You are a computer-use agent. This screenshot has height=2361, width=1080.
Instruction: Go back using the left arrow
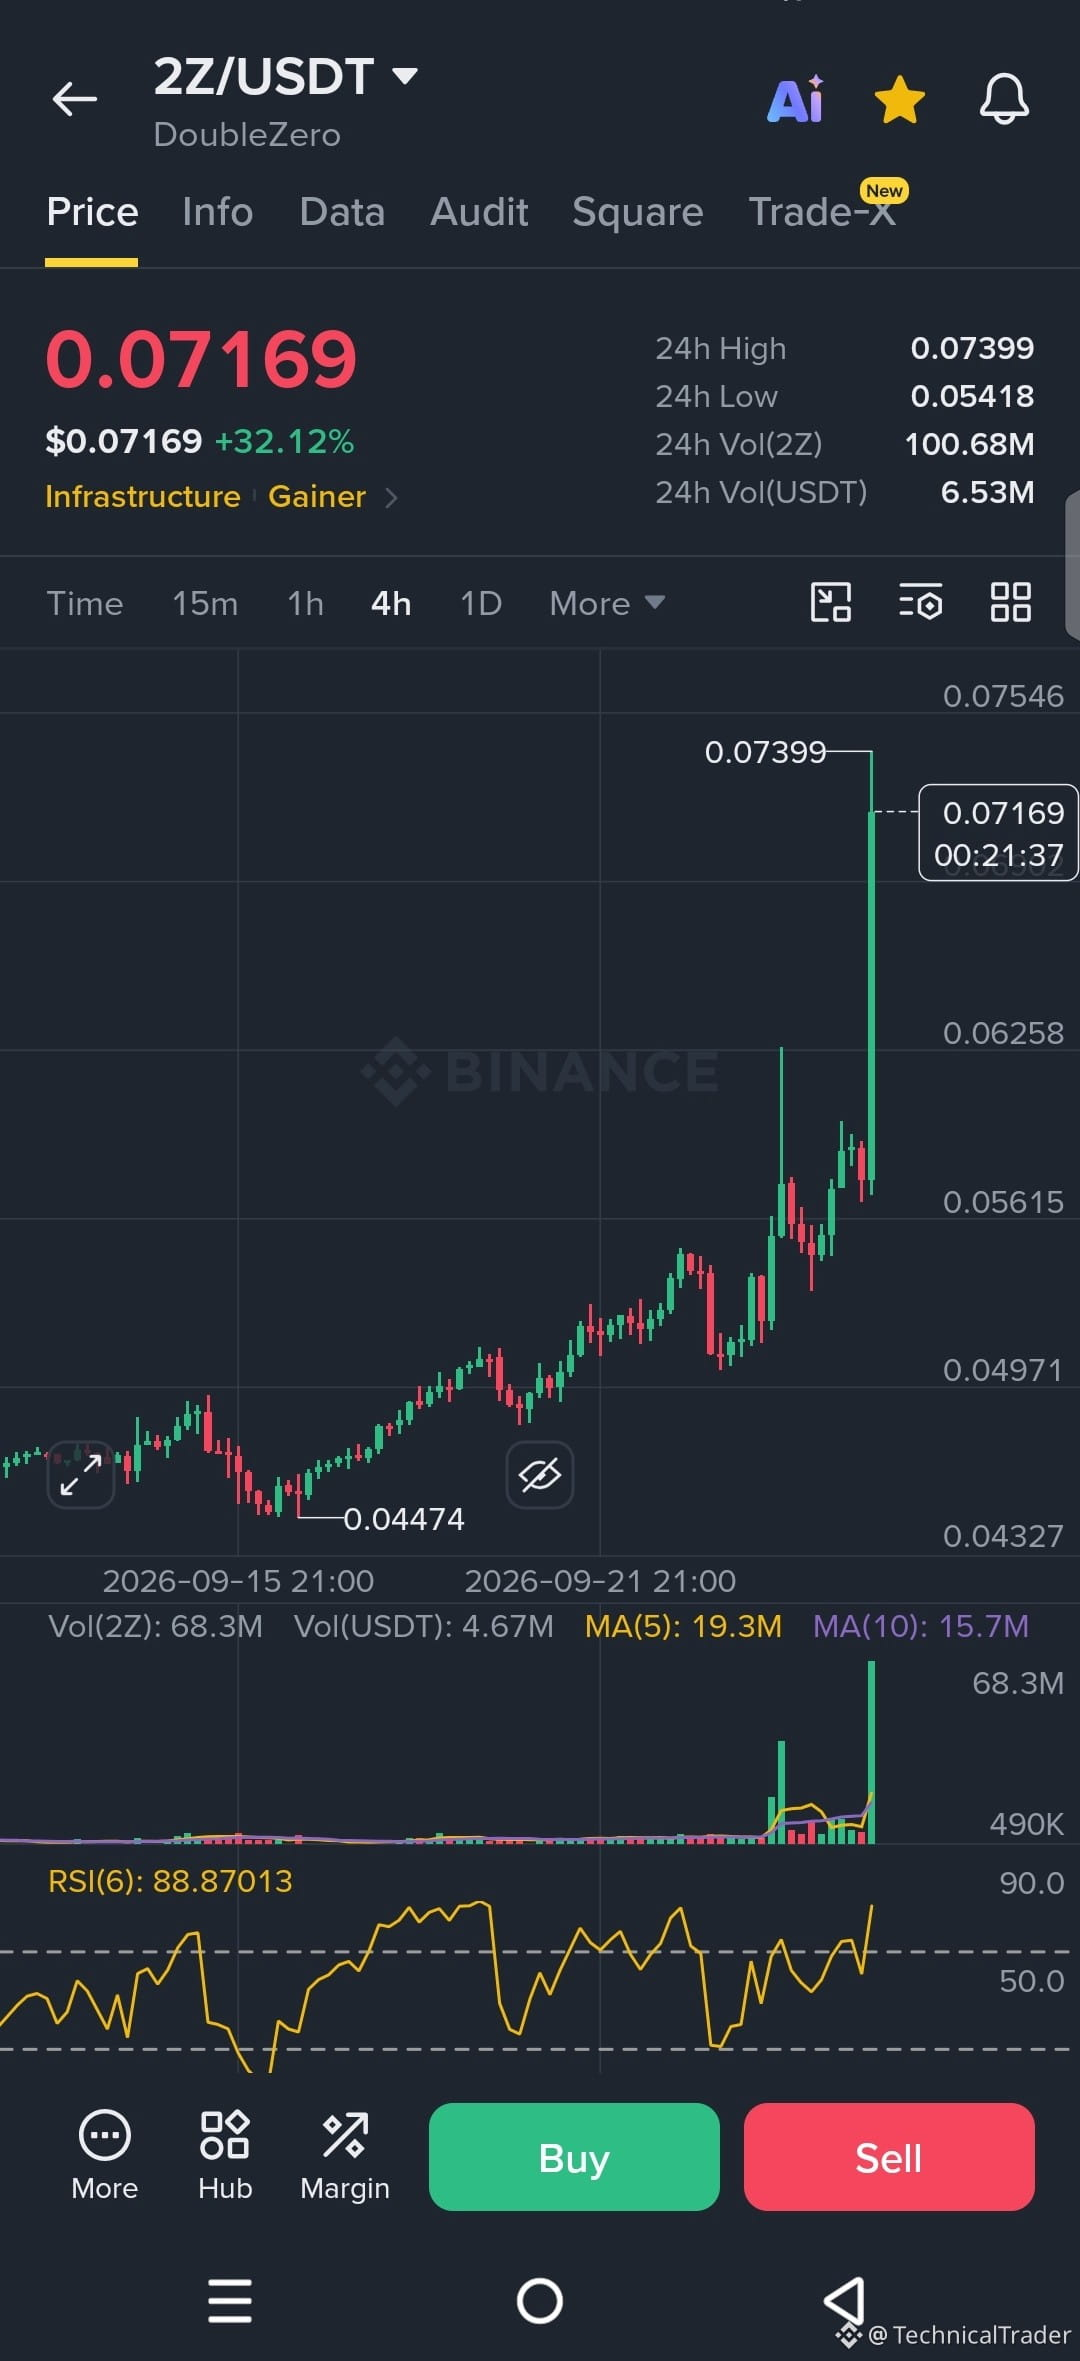pyautogui.click(x=75, y=99)
